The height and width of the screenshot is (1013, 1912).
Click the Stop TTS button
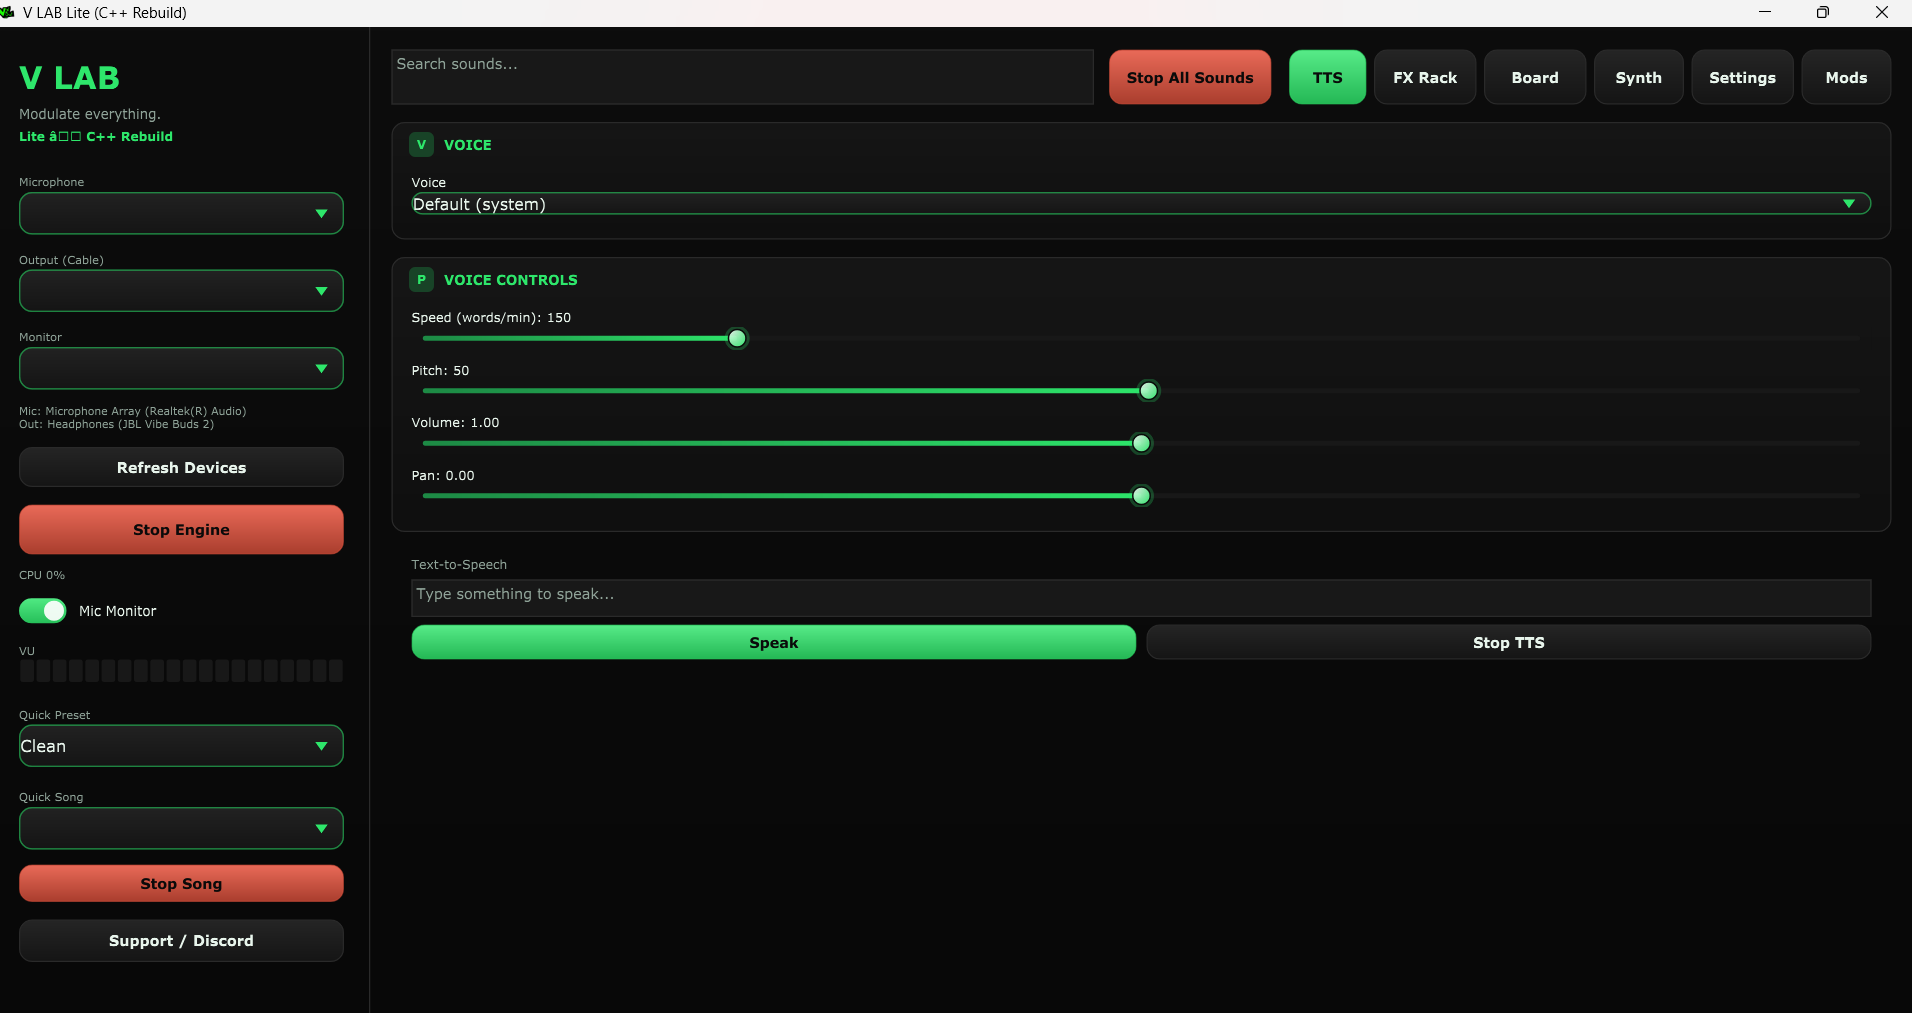point(1508,642)
